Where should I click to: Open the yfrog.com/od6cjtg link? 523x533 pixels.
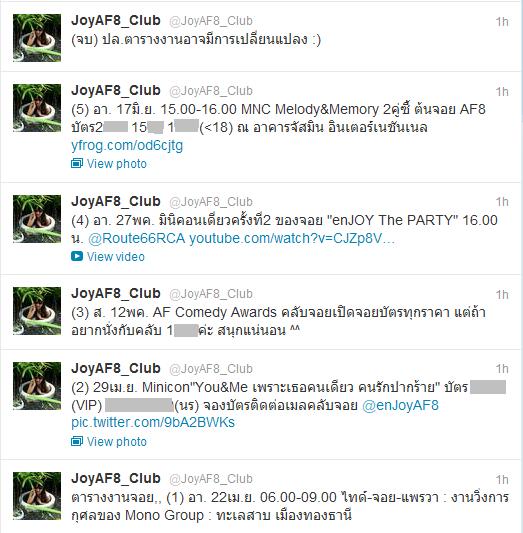coord(127,145)
